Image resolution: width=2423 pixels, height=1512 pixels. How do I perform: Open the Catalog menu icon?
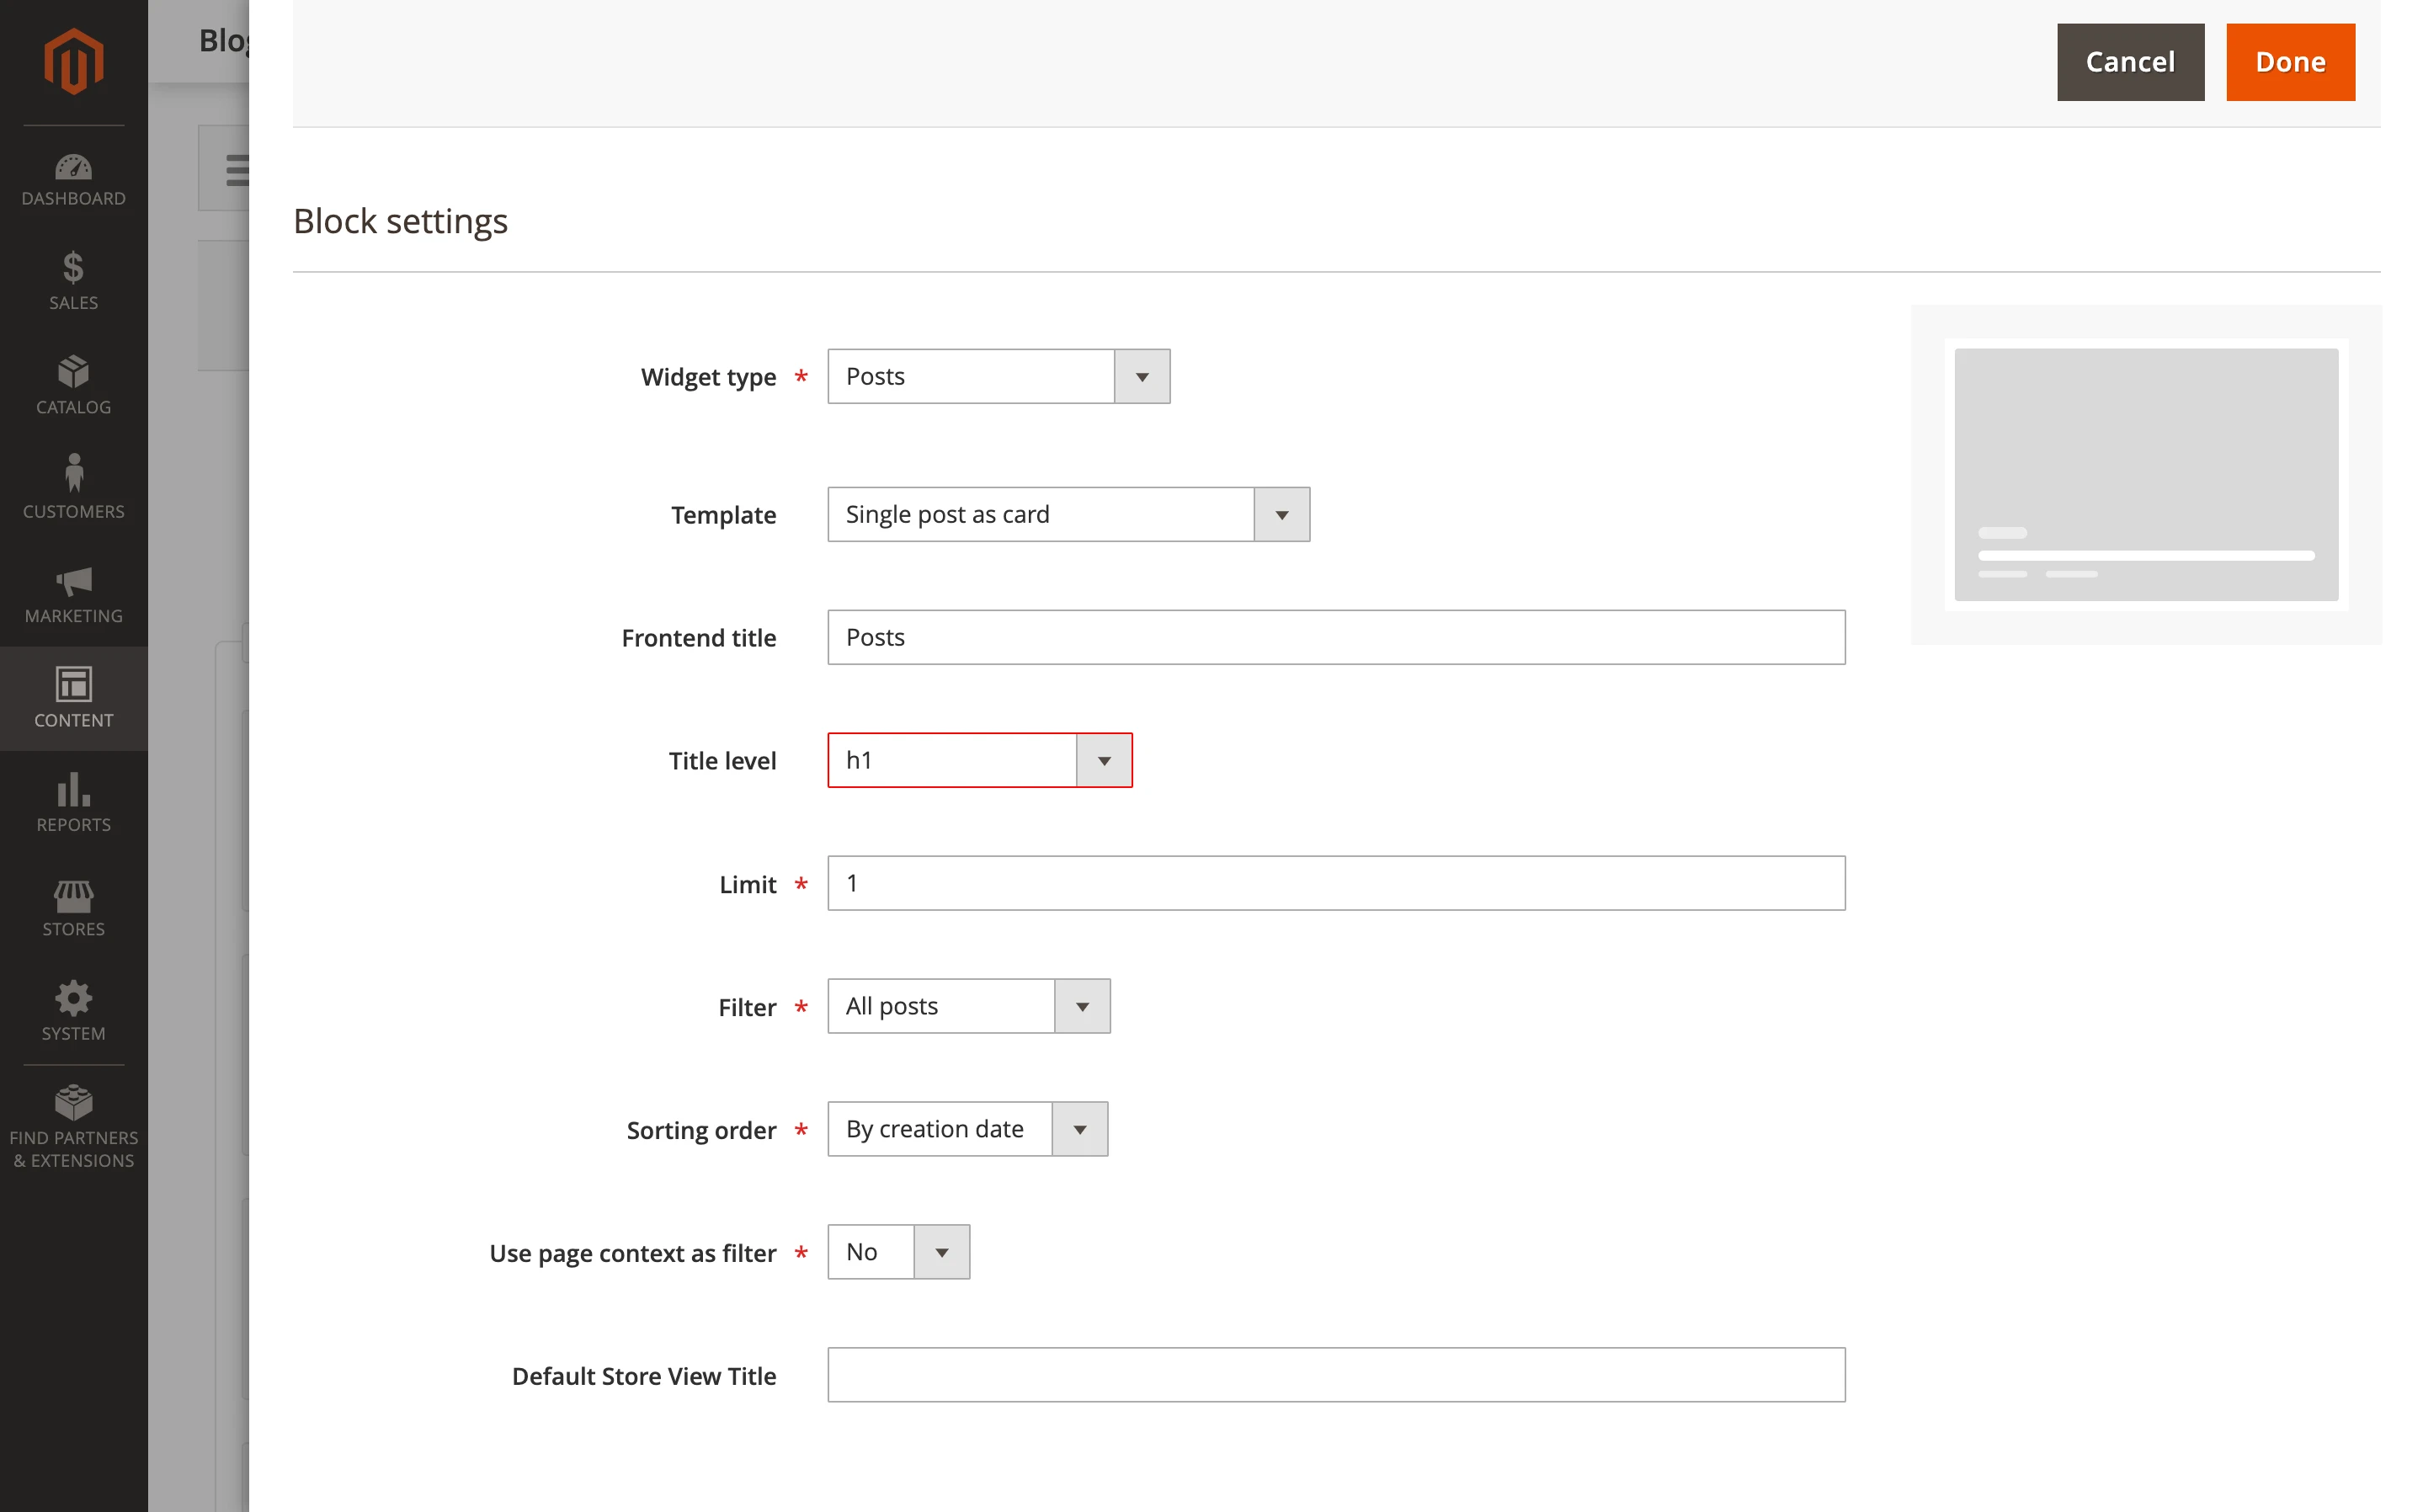[73, 383]
